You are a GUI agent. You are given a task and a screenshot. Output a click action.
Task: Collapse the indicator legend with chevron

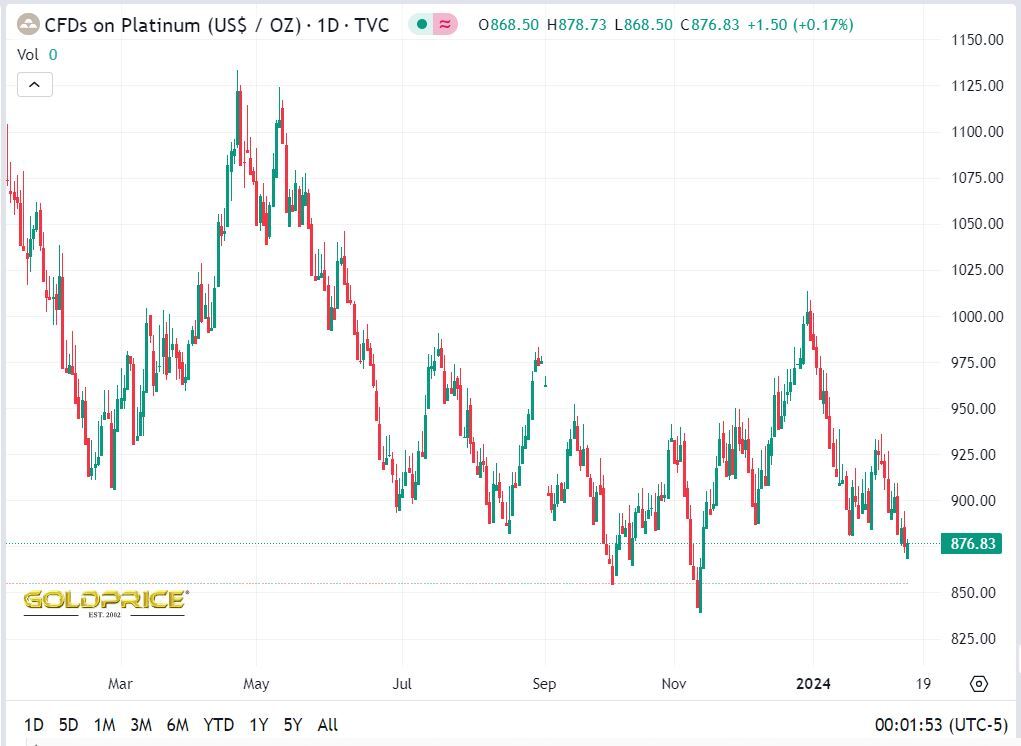(x=35, y=85)
